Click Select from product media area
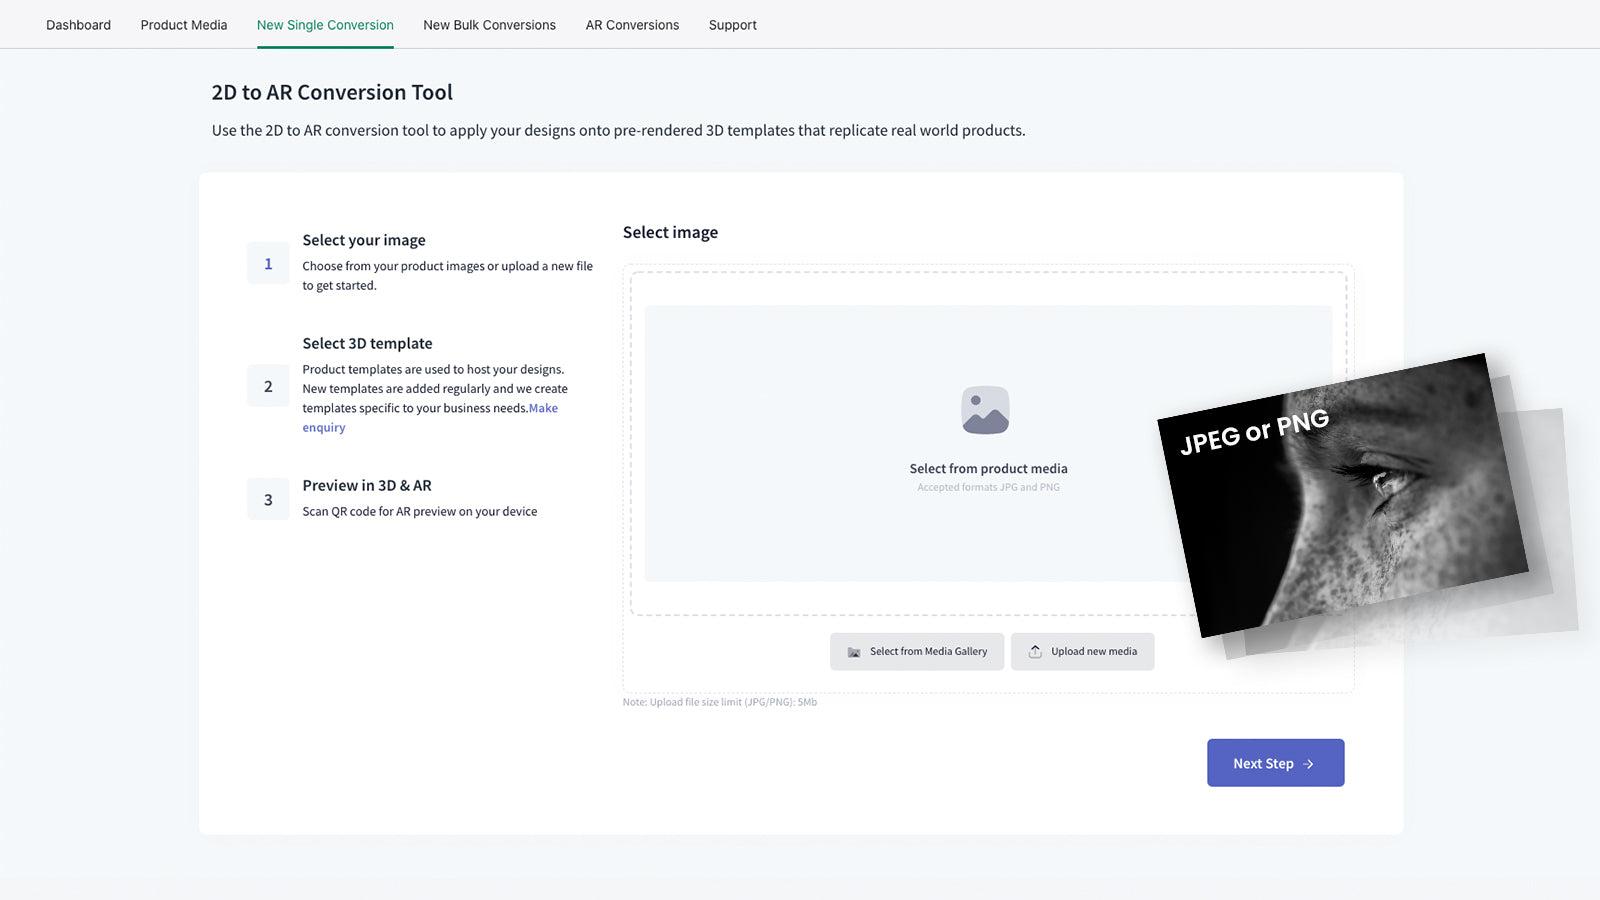The width and height of the screenshot is (1600, 900). (x=987, y=468)
